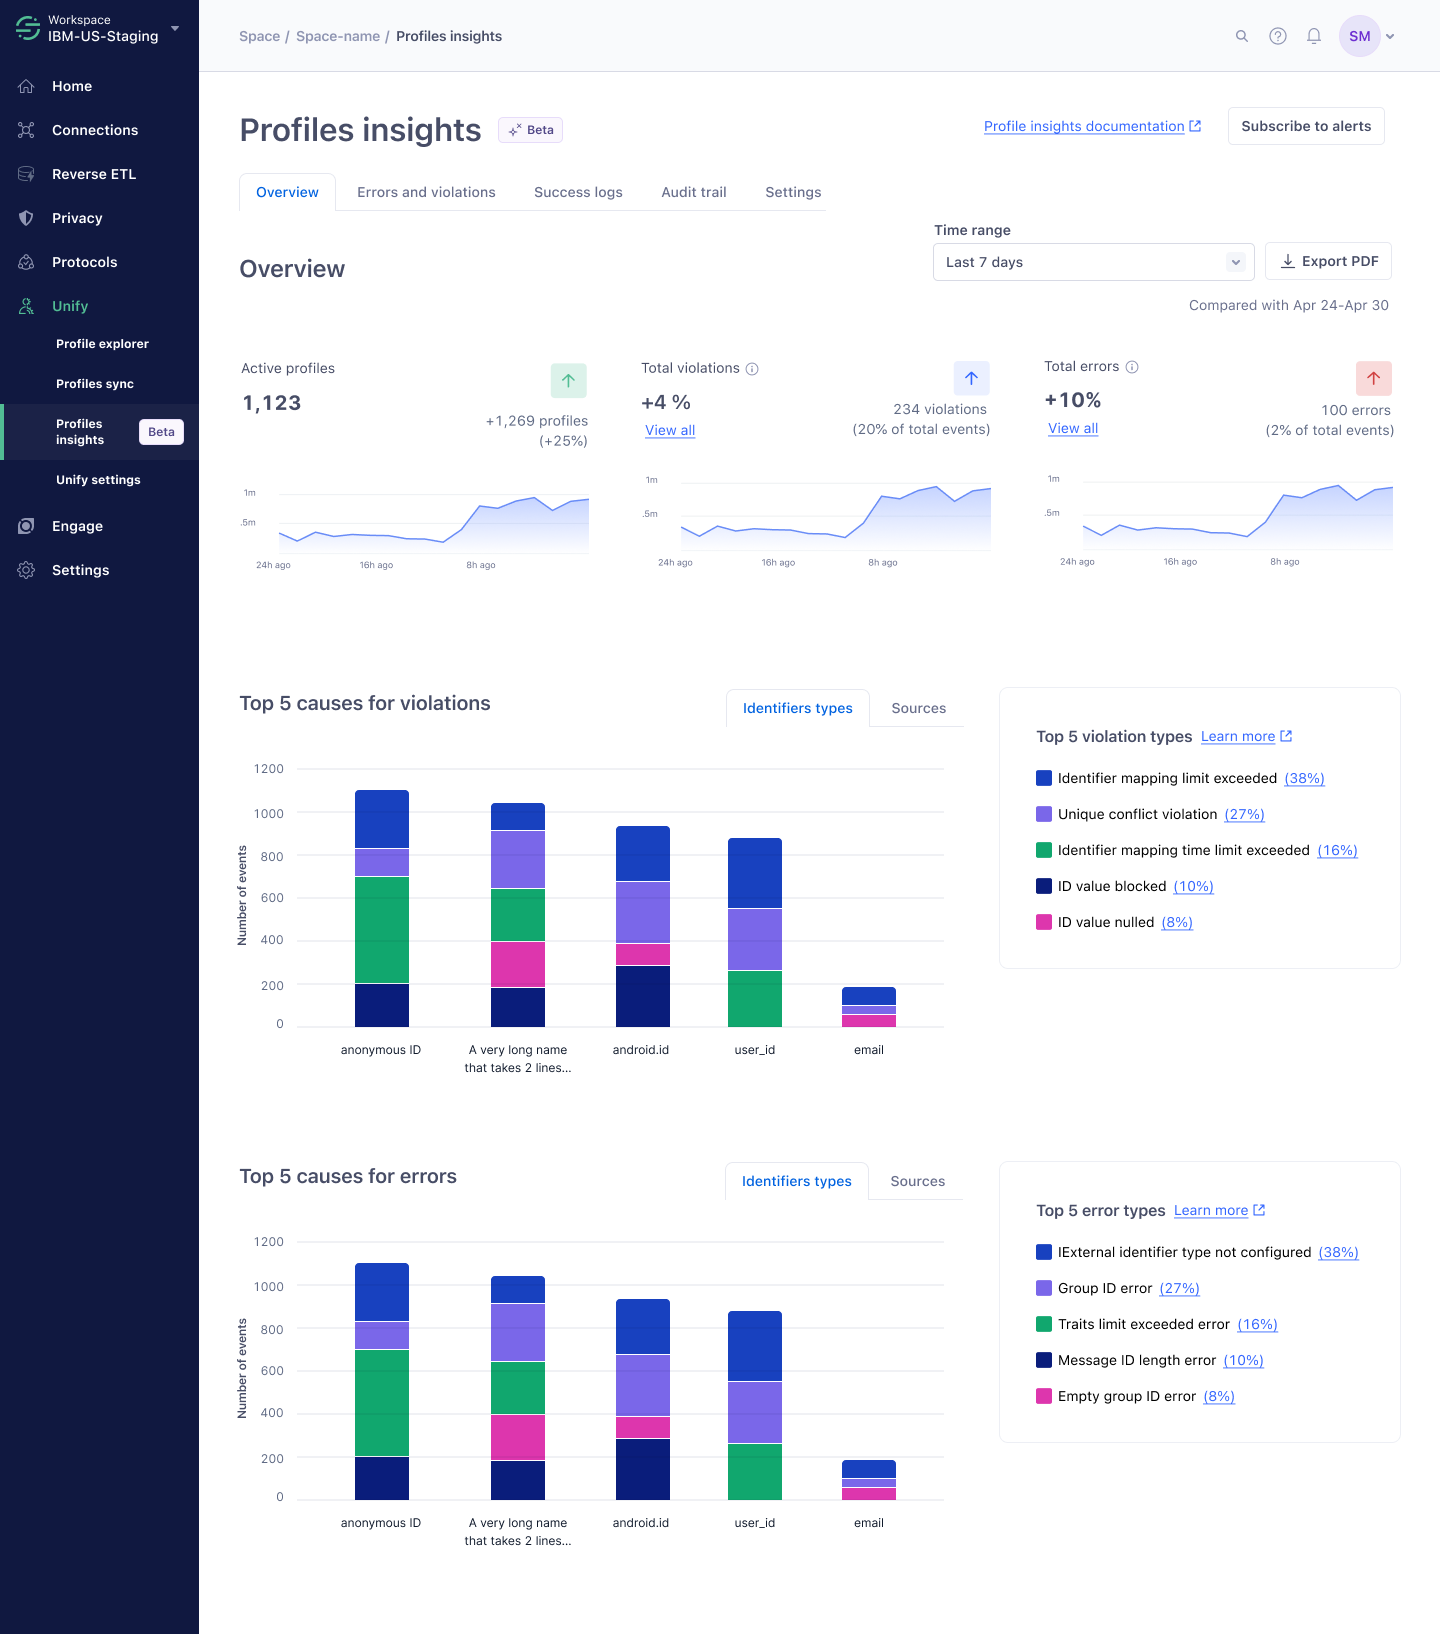
Task: Expand the user menu chevron beside SM
Action: pos(1390,36)
